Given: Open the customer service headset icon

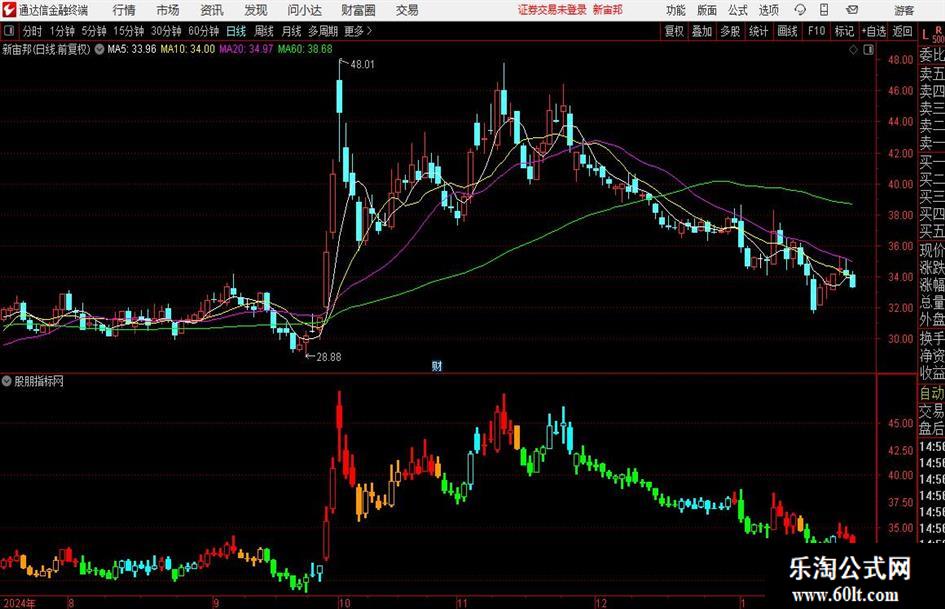Looking at the screenshot, I should 800,10.
